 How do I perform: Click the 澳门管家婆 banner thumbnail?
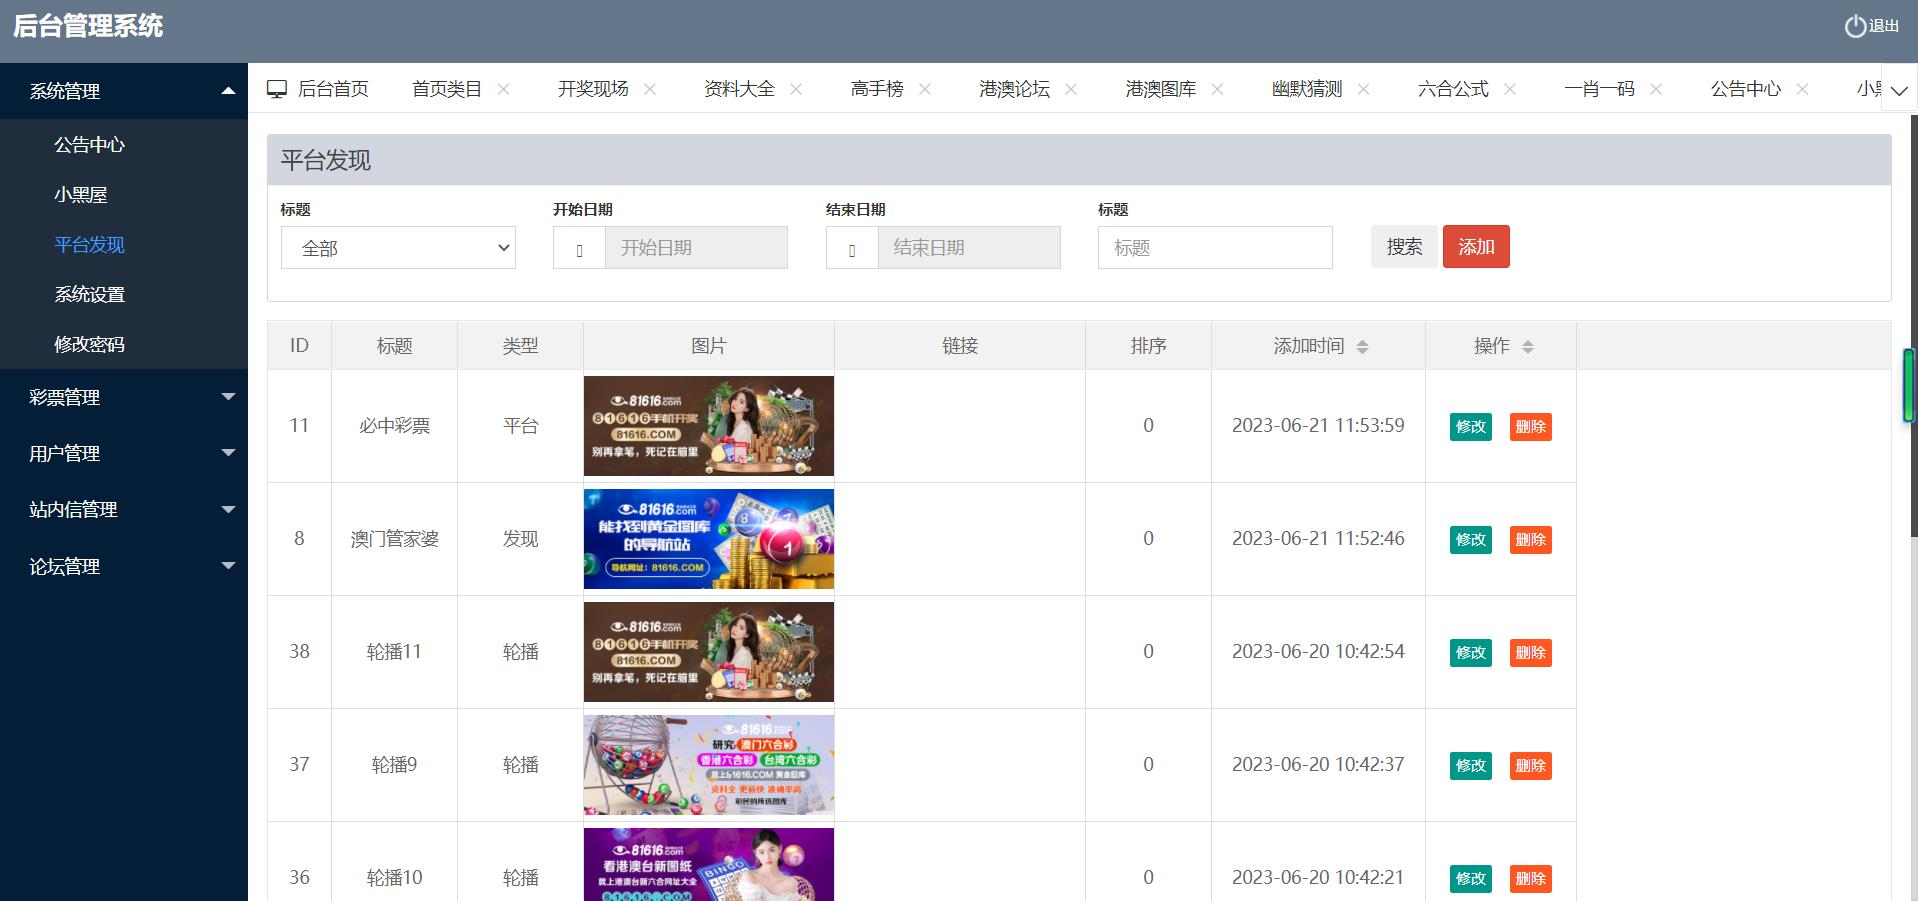[x=709, y=539]
